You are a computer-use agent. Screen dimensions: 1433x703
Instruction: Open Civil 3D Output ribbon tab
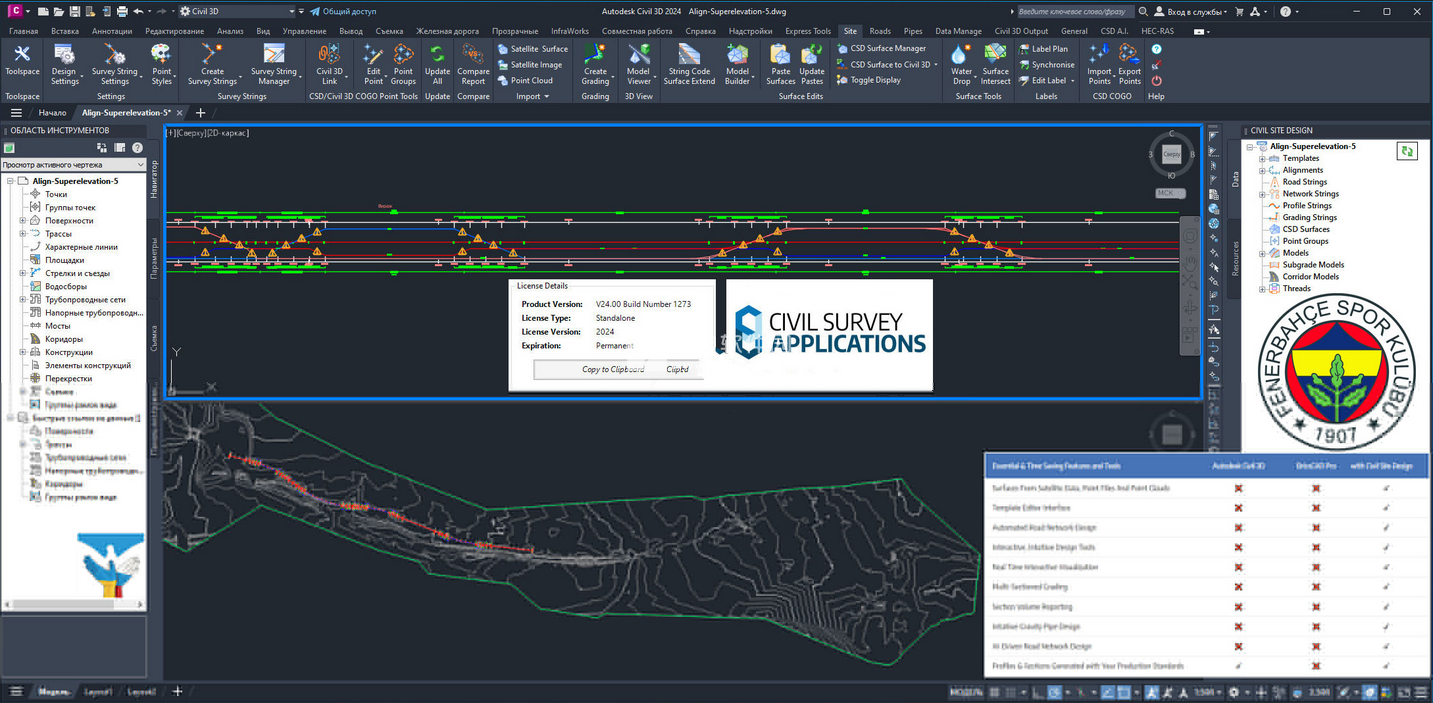coord(1021,31)
